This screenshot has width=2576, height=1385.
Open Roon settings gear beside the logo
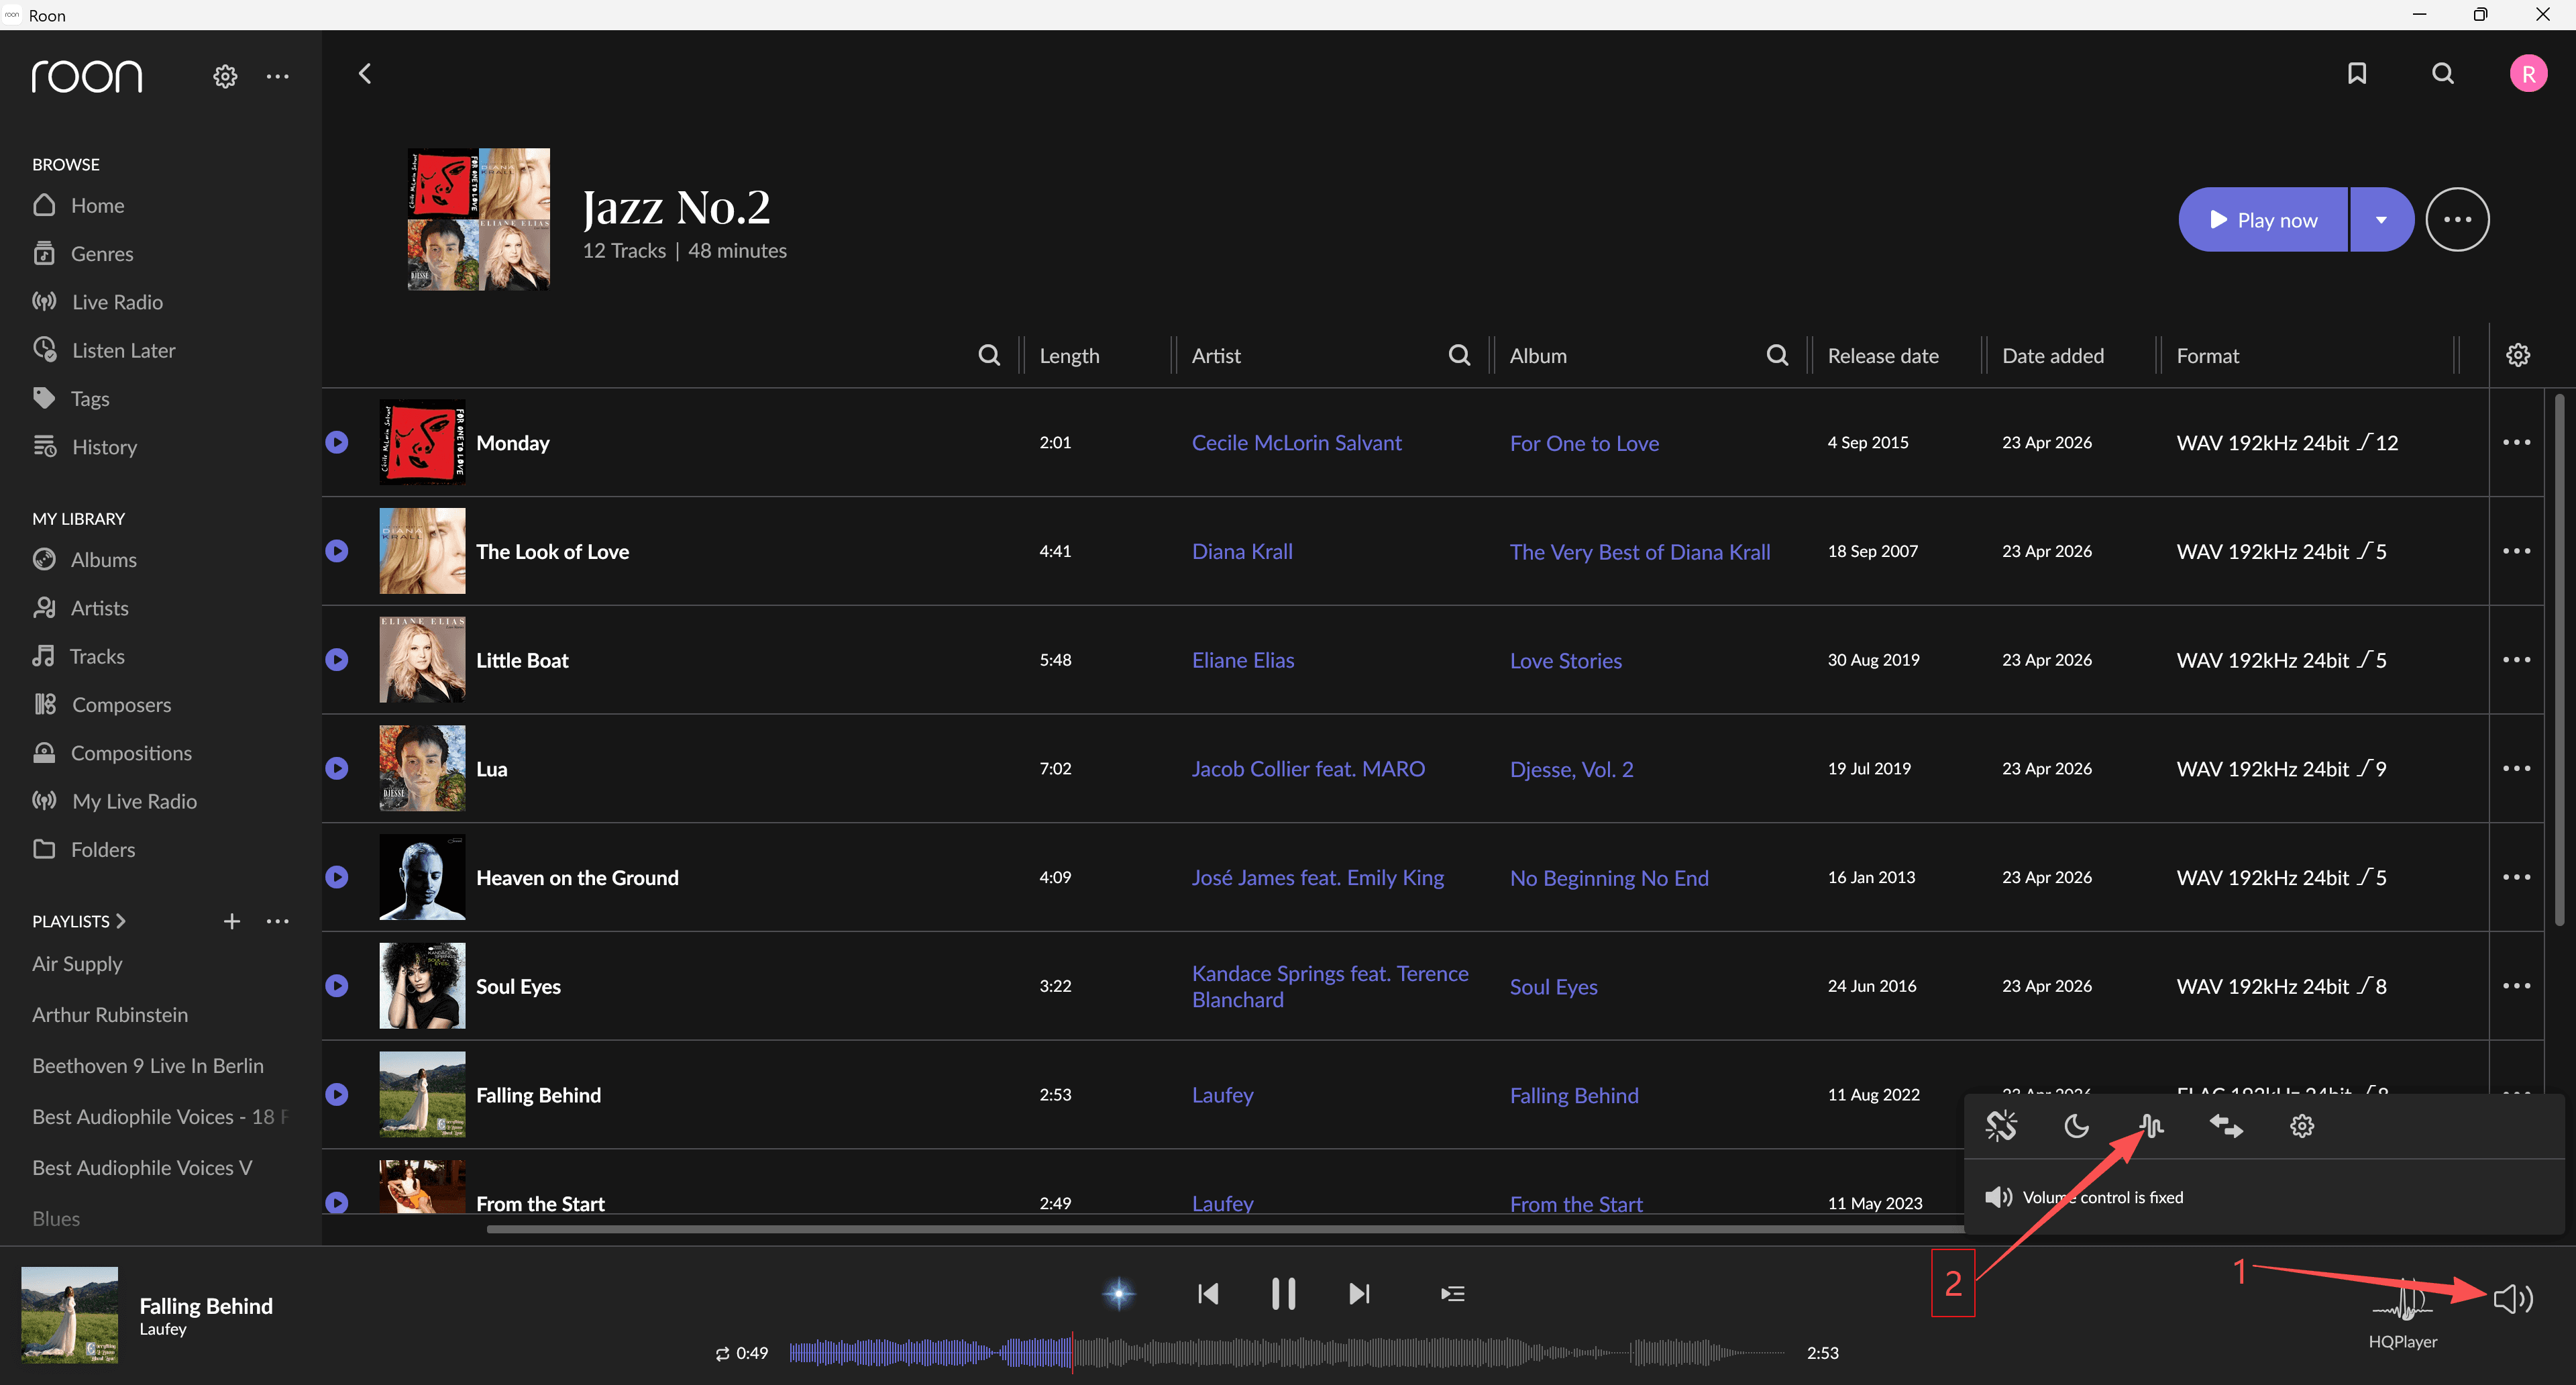pyautogui.click(x=225, y=76)
